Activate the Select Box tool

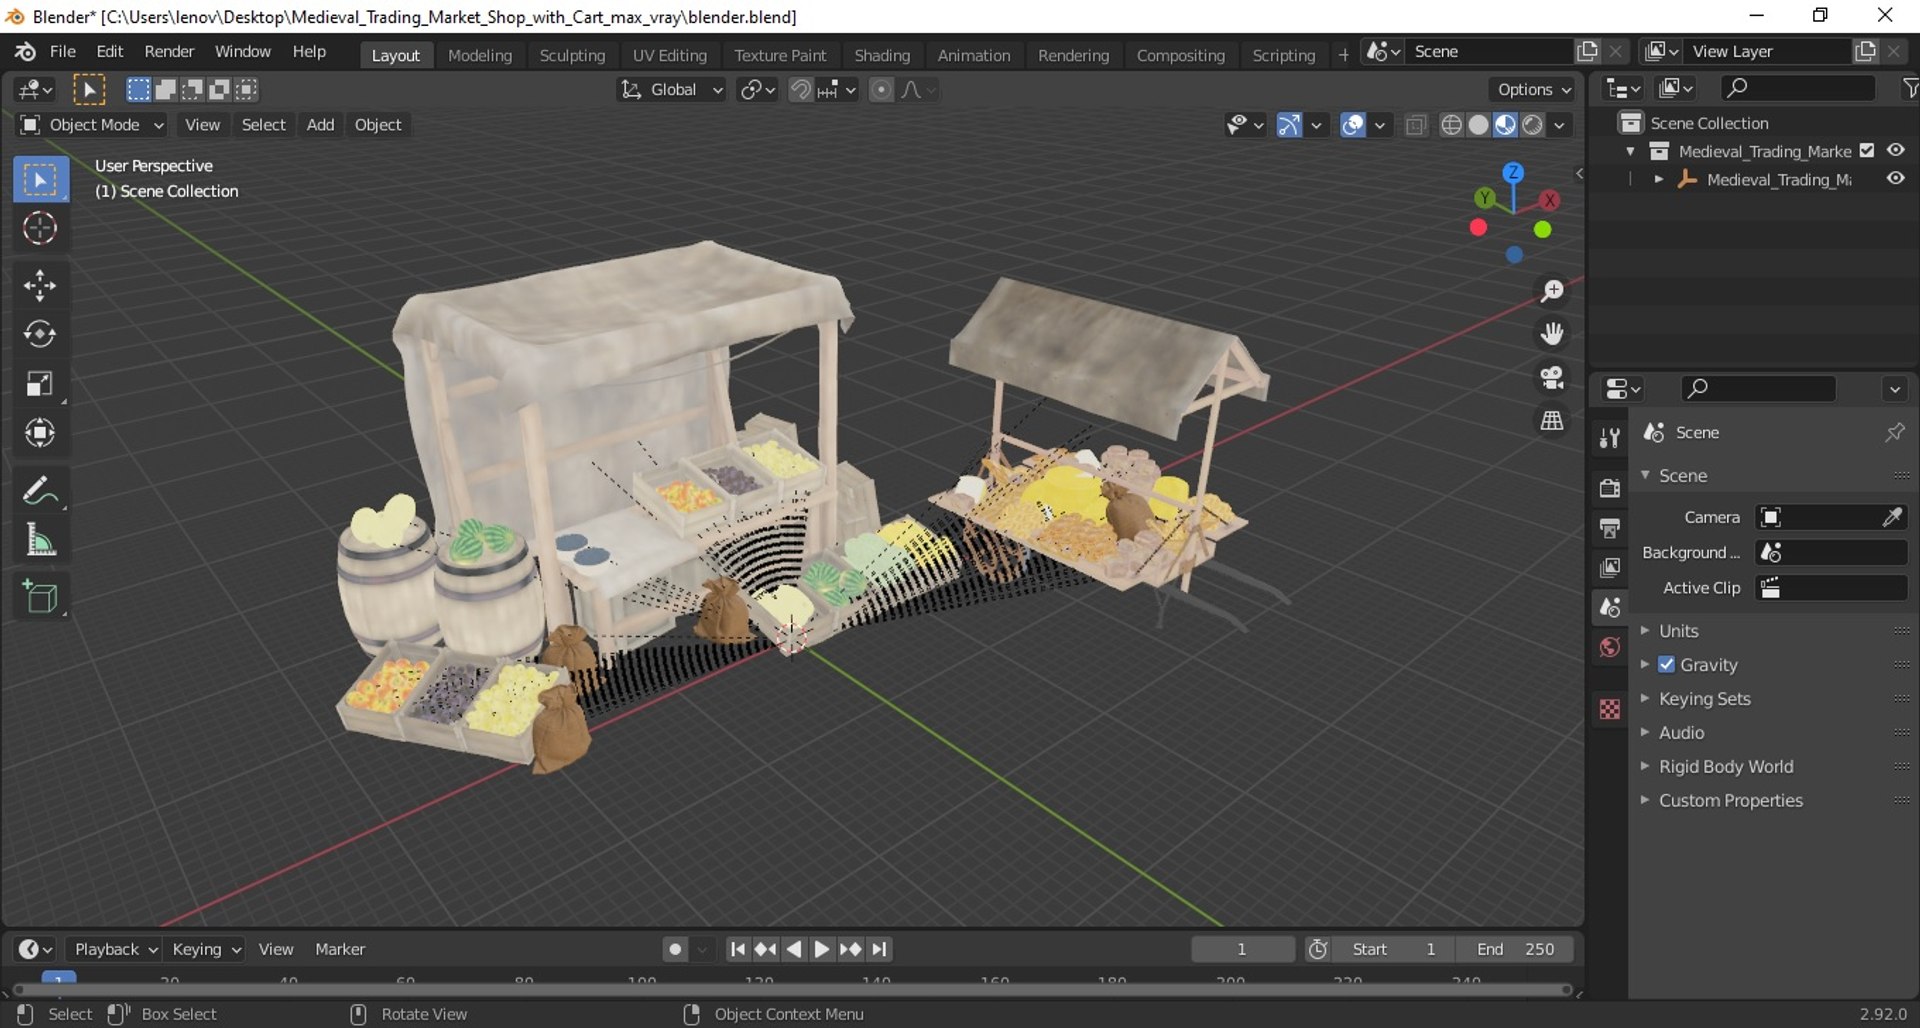40,180
